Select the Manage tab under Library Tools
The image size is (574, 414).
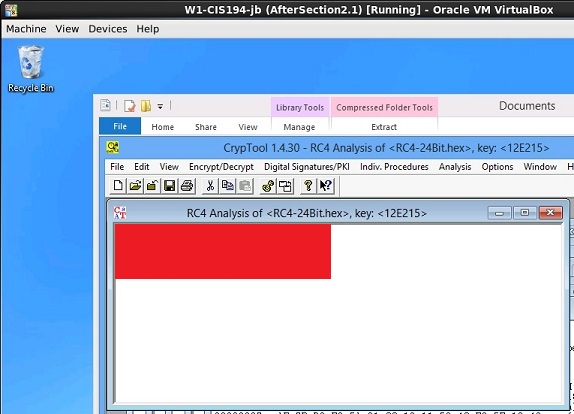tap(299, 127)
